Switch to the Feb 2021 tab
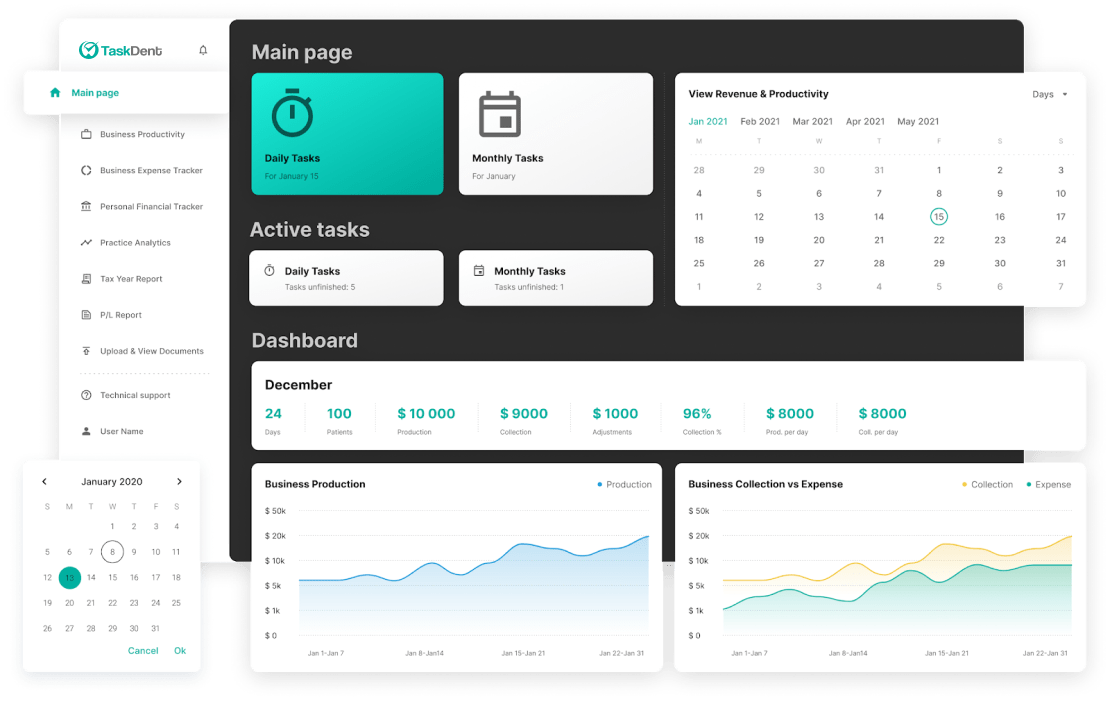The image size is (1110, 701). click(x=760, y=120)
